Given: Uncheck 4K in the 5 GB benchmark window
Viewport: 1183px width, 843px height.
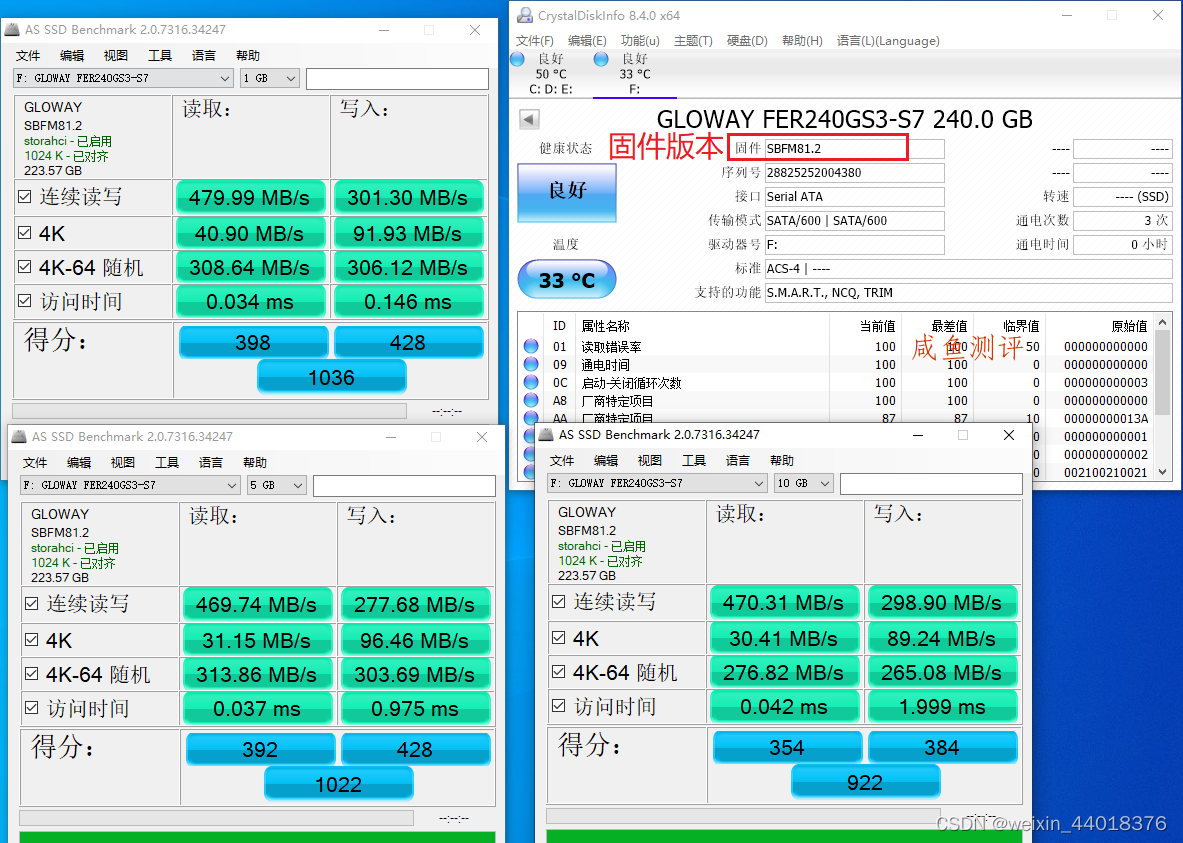Looking at the screenshot, I should 32,639.
